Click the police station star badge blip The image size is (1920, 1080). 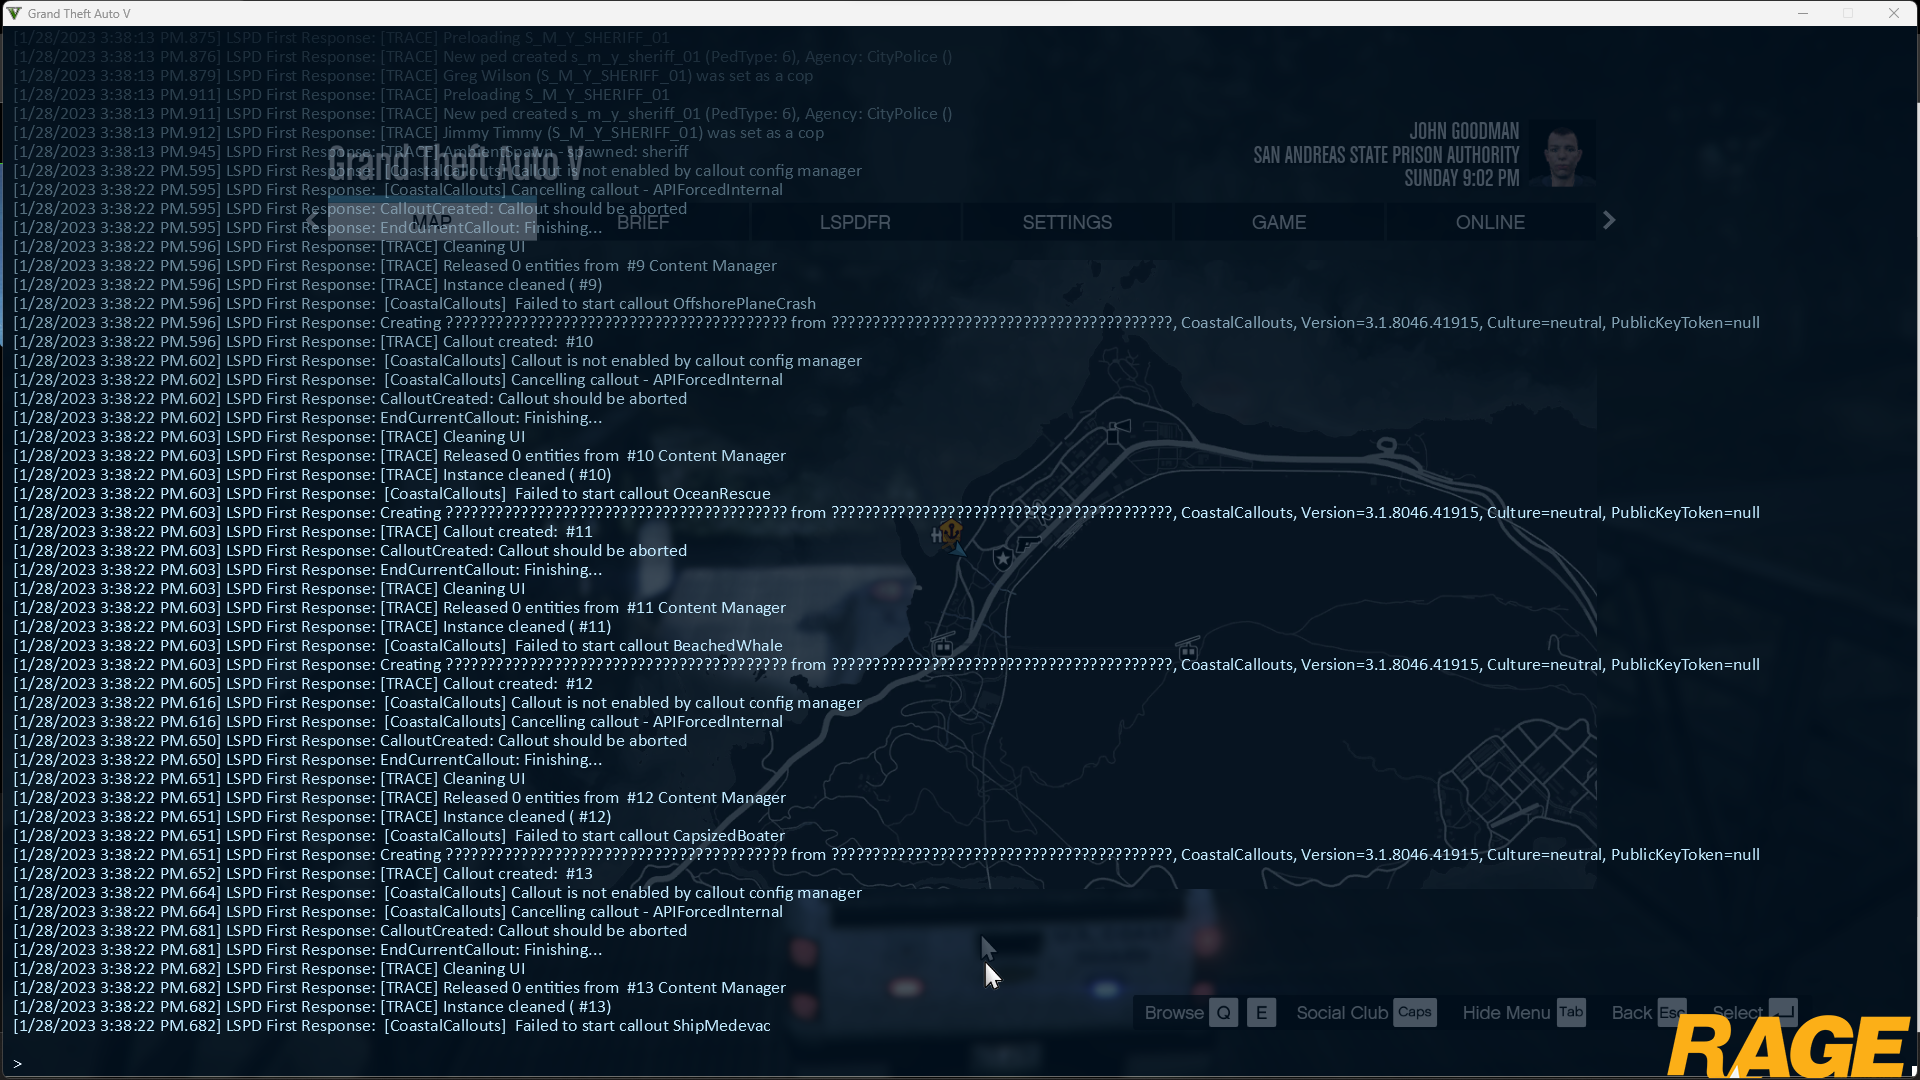1003,559
